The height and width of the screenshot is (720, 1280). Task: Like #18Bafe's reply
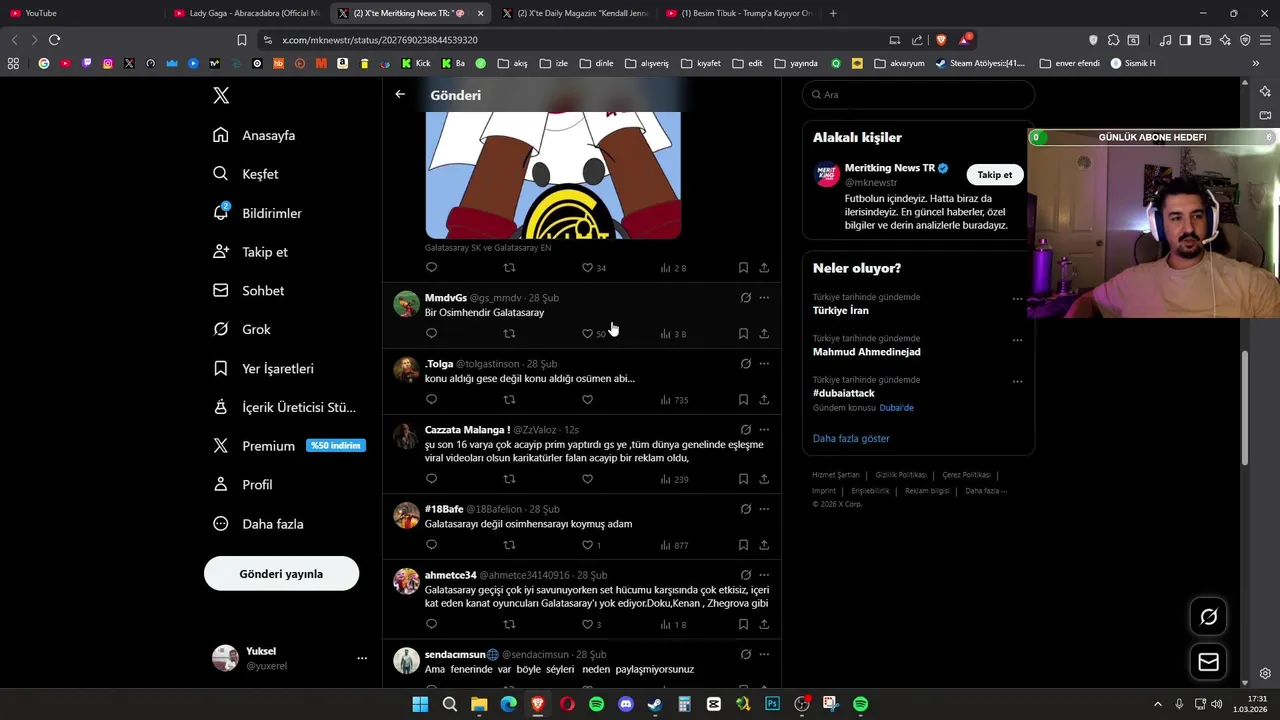[x=588, y=545]
